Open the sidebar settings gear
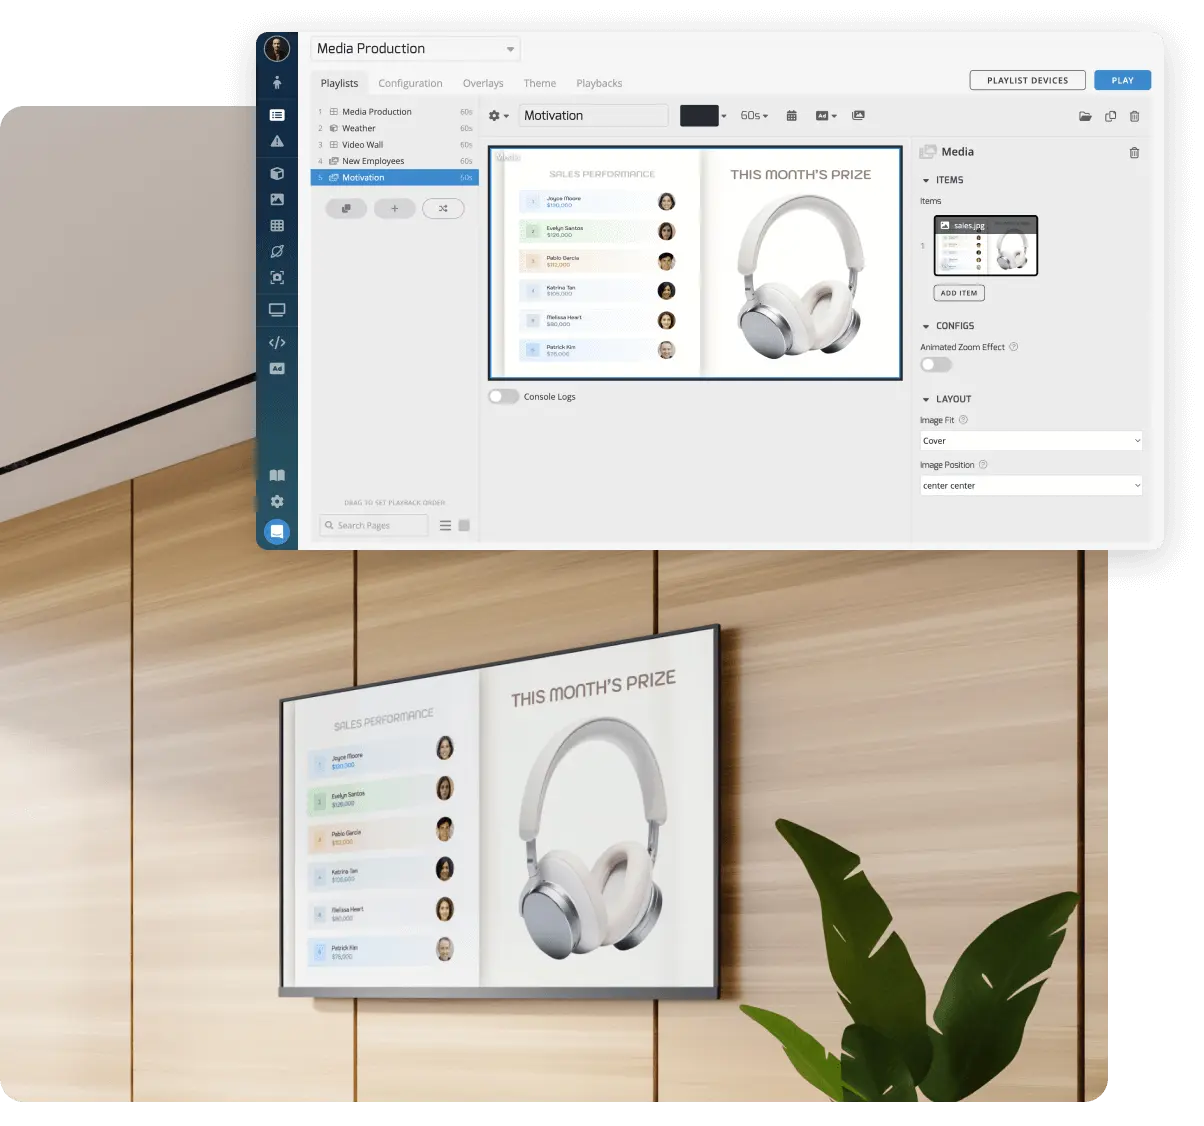This screenshot has width=1204, height=1126. pos(277,502)
